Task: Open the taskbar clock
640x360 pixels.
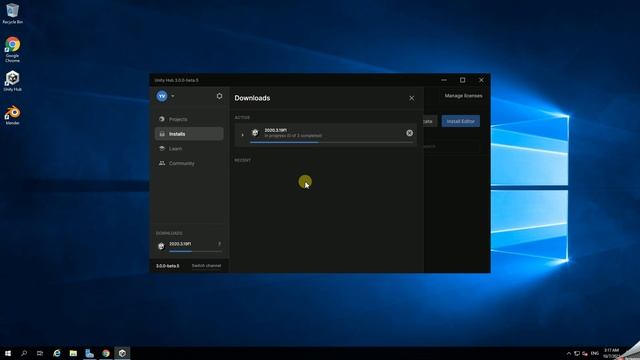Action: pyautogui.click(x=611, y=353)
